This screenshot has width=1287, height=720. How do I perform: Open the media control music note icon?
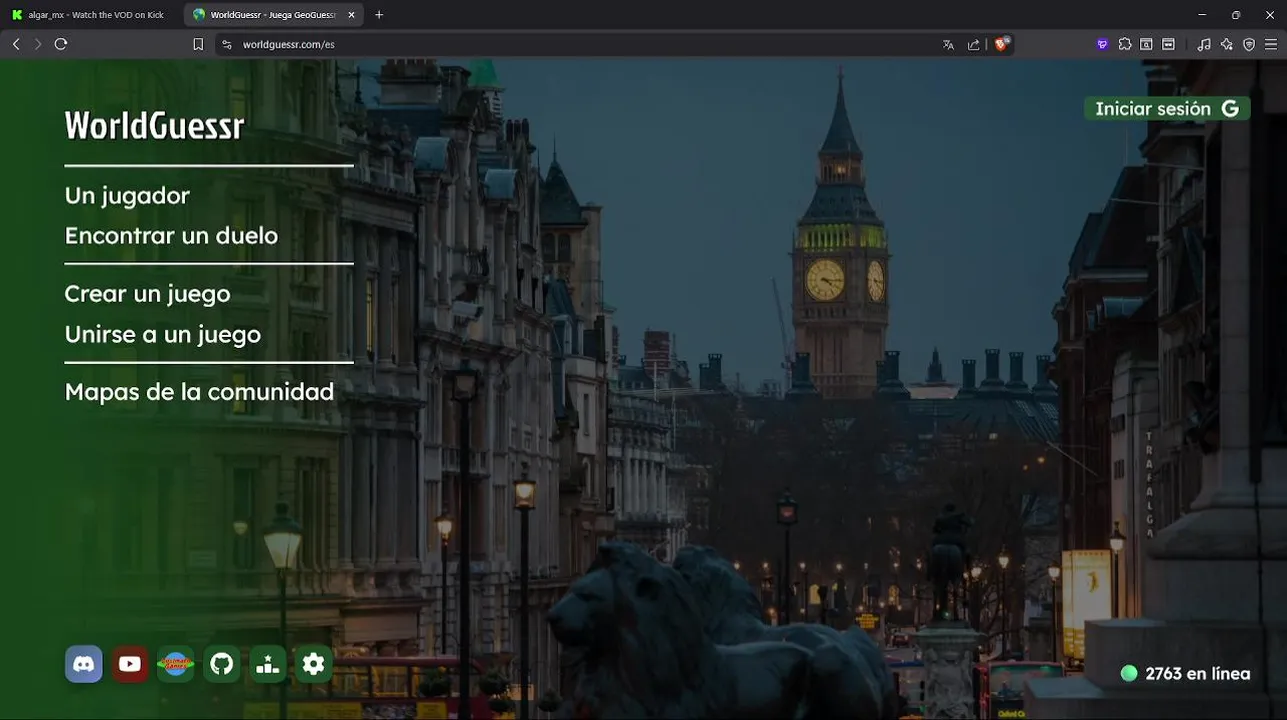click(x=1204, y=44)
